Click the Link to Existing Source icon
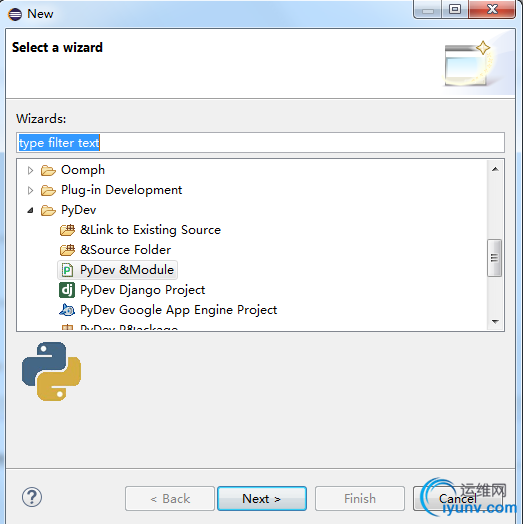This screenshot has width=523, height=524. click(x=68, y=230)
